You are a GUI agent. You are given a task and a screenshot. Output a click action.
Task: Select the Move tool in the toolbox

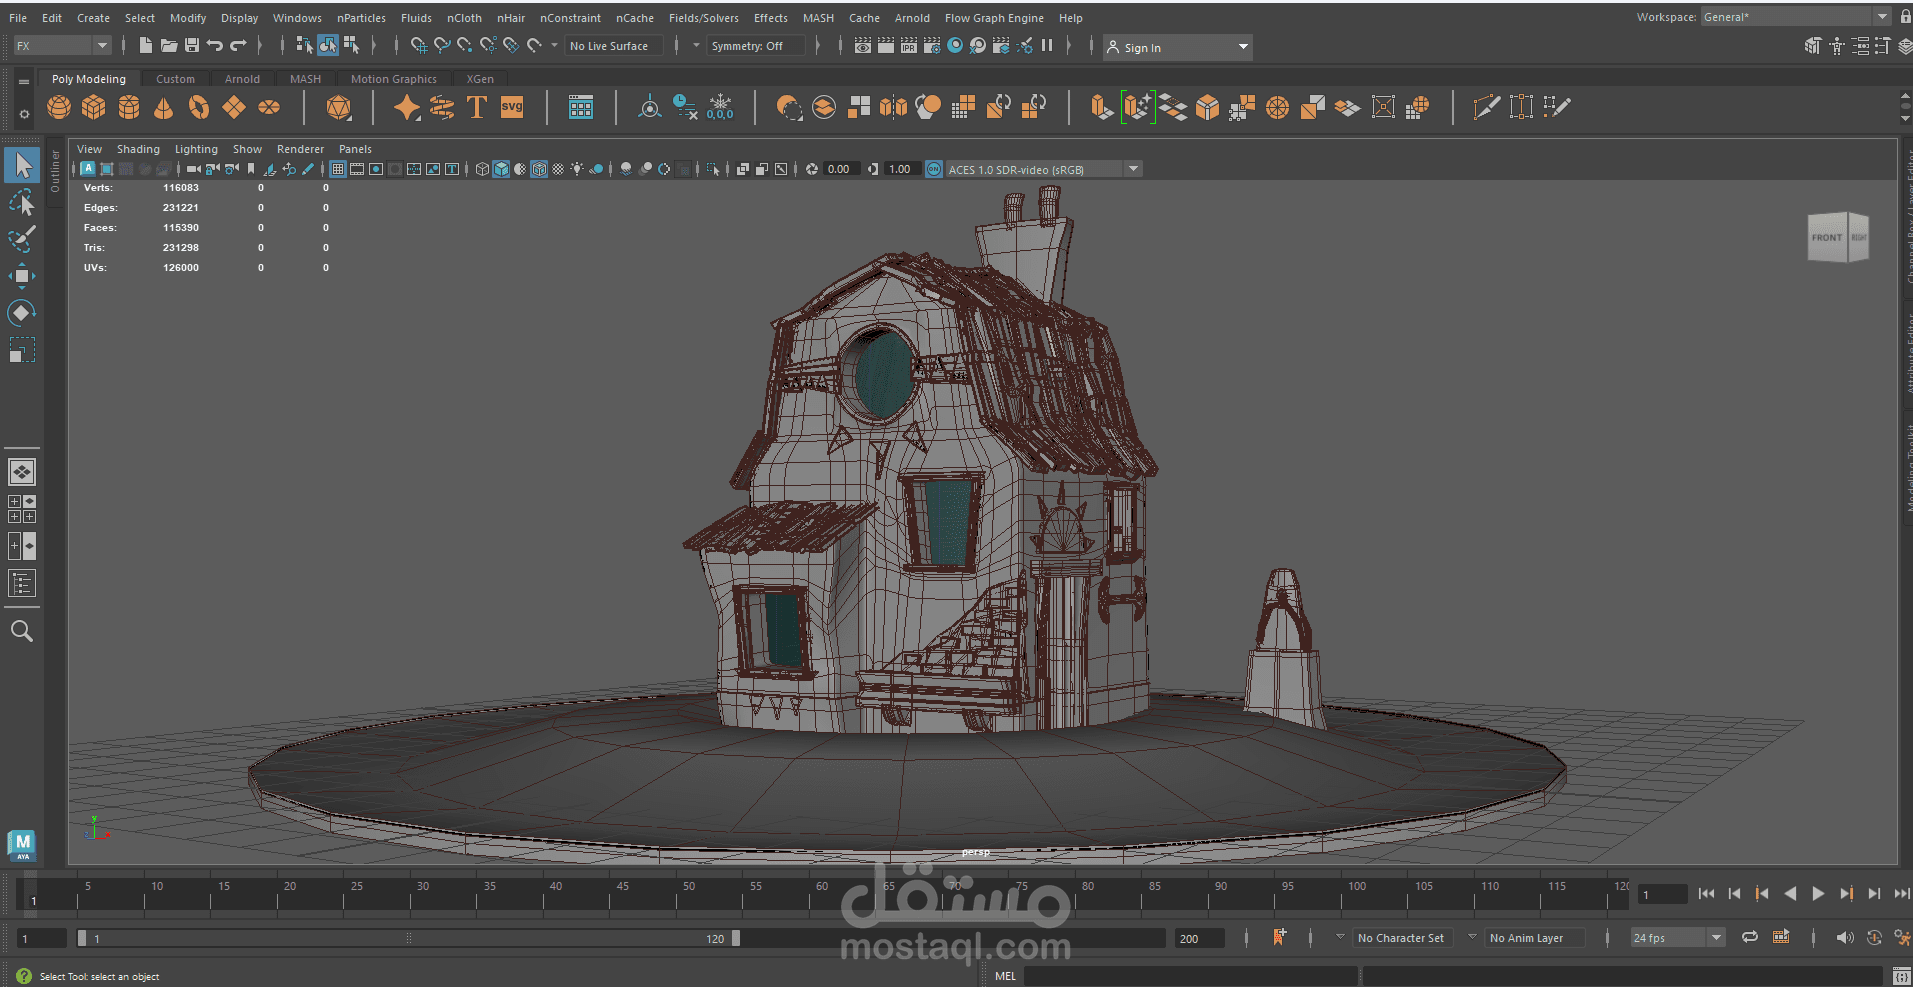22,276
